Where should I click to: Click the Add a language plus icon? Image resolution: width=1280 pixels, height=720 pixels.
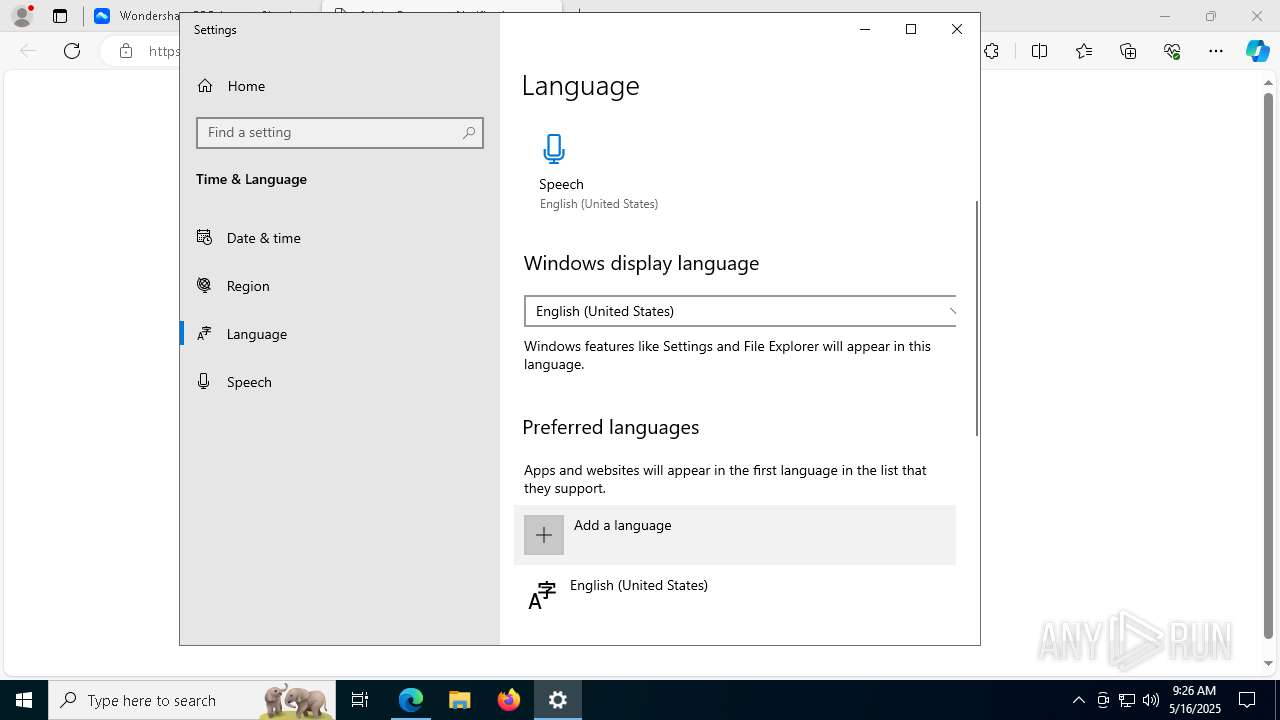544,535
